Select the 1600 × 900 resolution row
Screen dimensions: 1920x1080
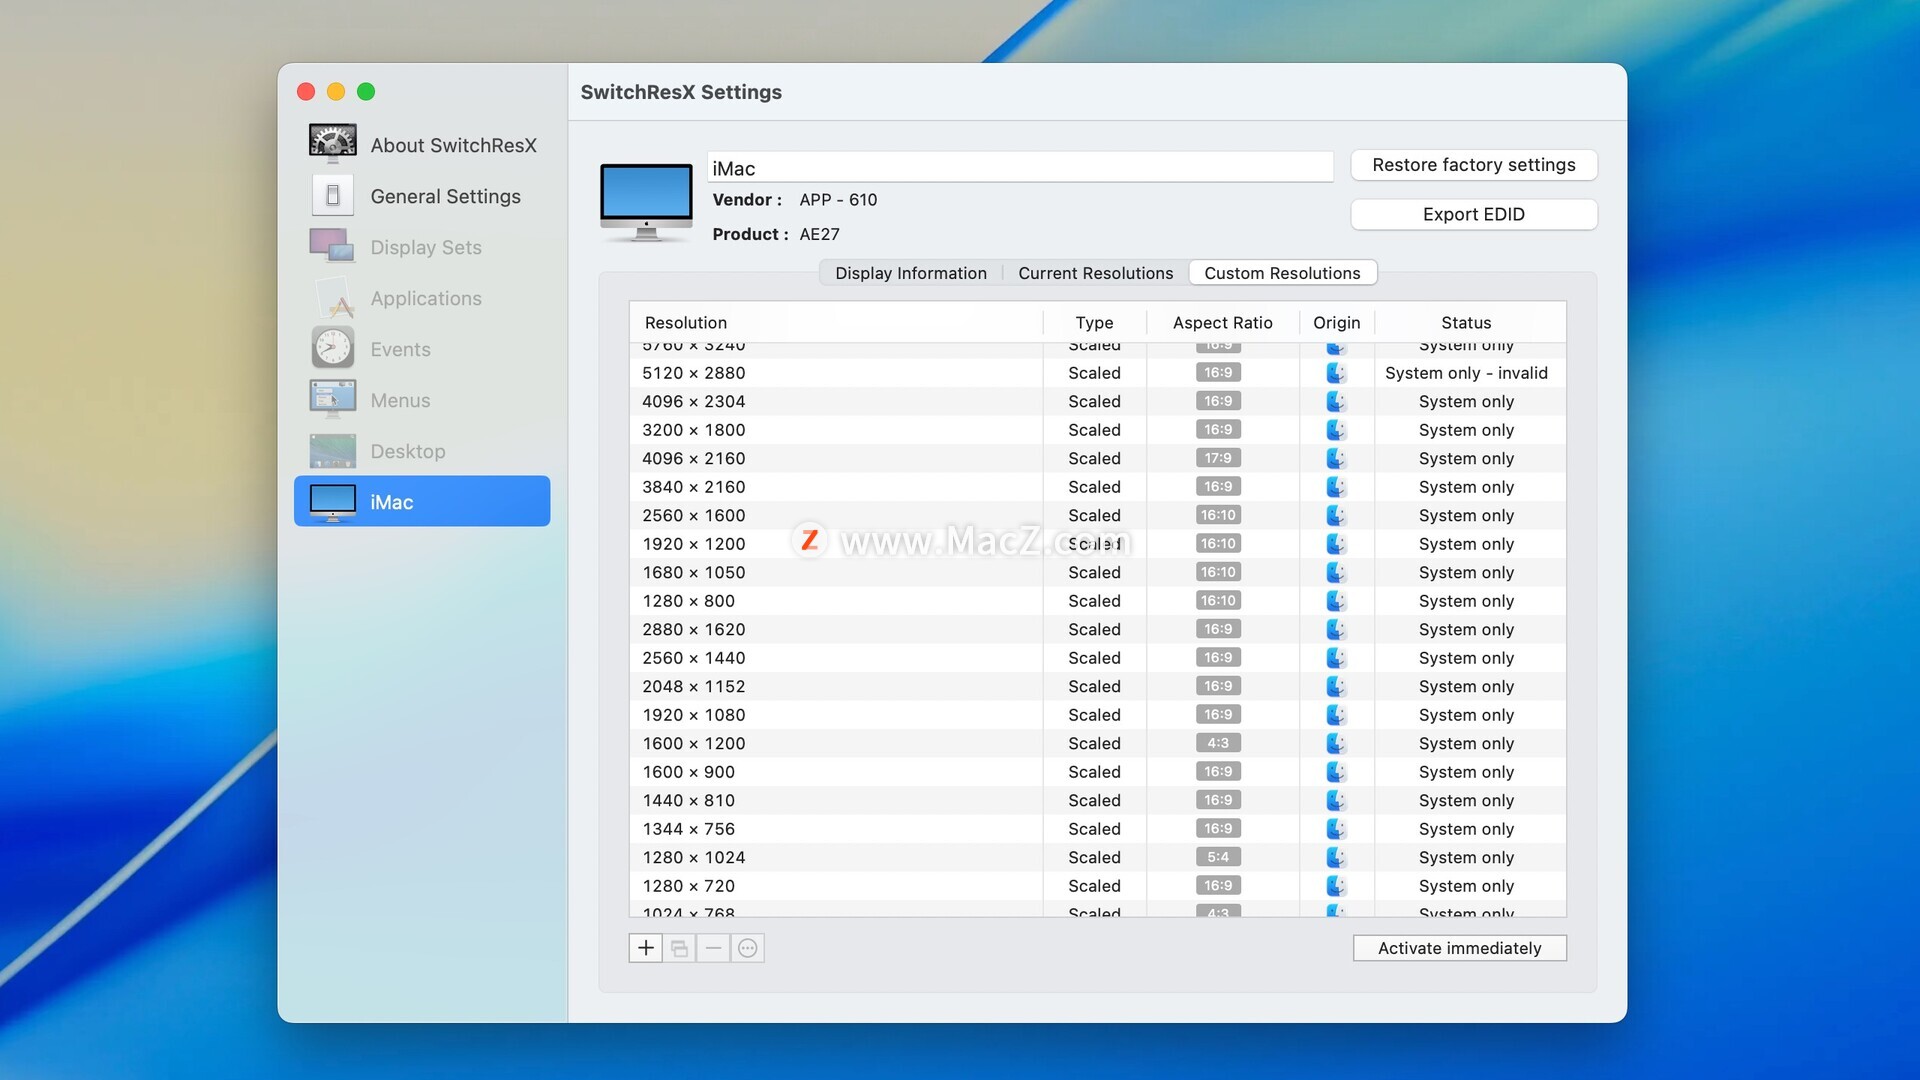(x=1097, y=772)
